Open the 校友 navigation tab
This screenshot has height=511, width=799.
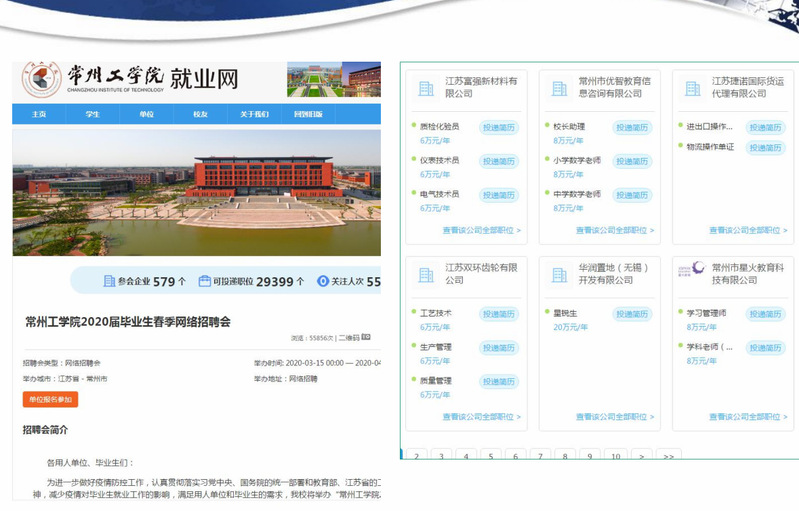(200, 114)
